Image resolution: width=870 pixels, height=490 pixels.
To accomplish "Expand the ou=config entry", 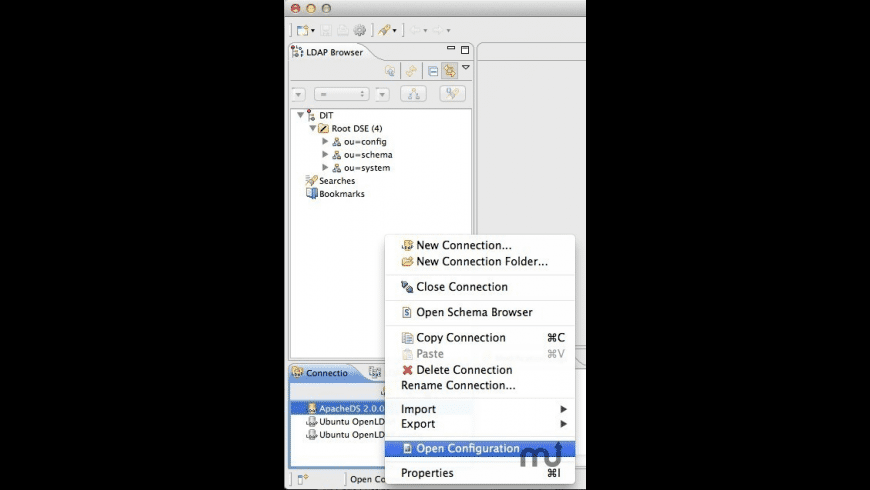I will [x=325, y=142].
